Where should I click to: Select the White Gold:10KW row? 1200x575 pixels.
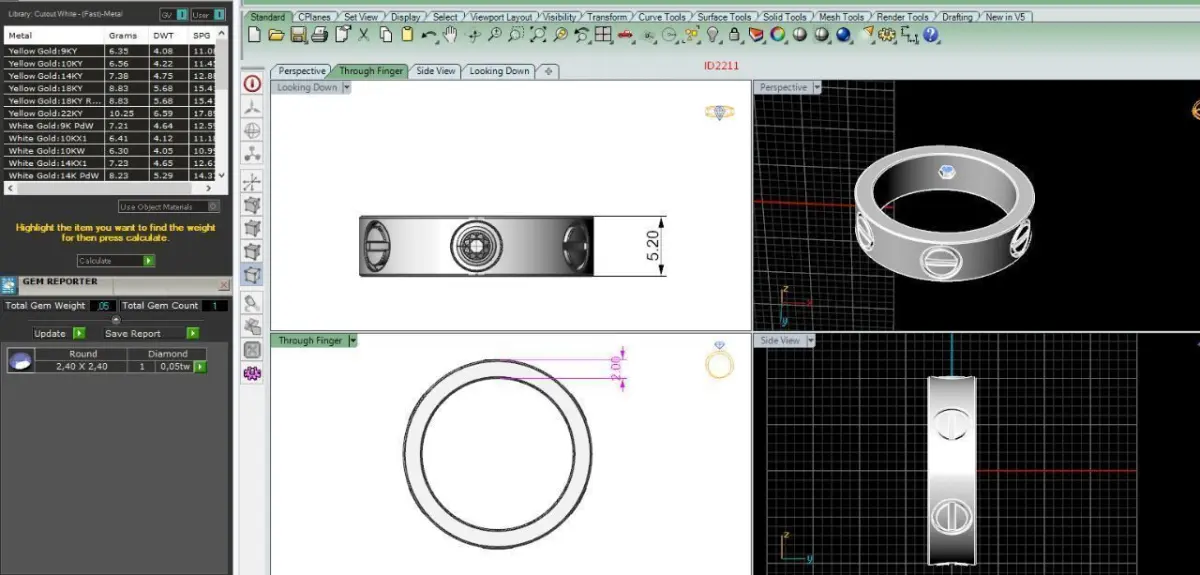pyautogui.click(x=110, y=151)
